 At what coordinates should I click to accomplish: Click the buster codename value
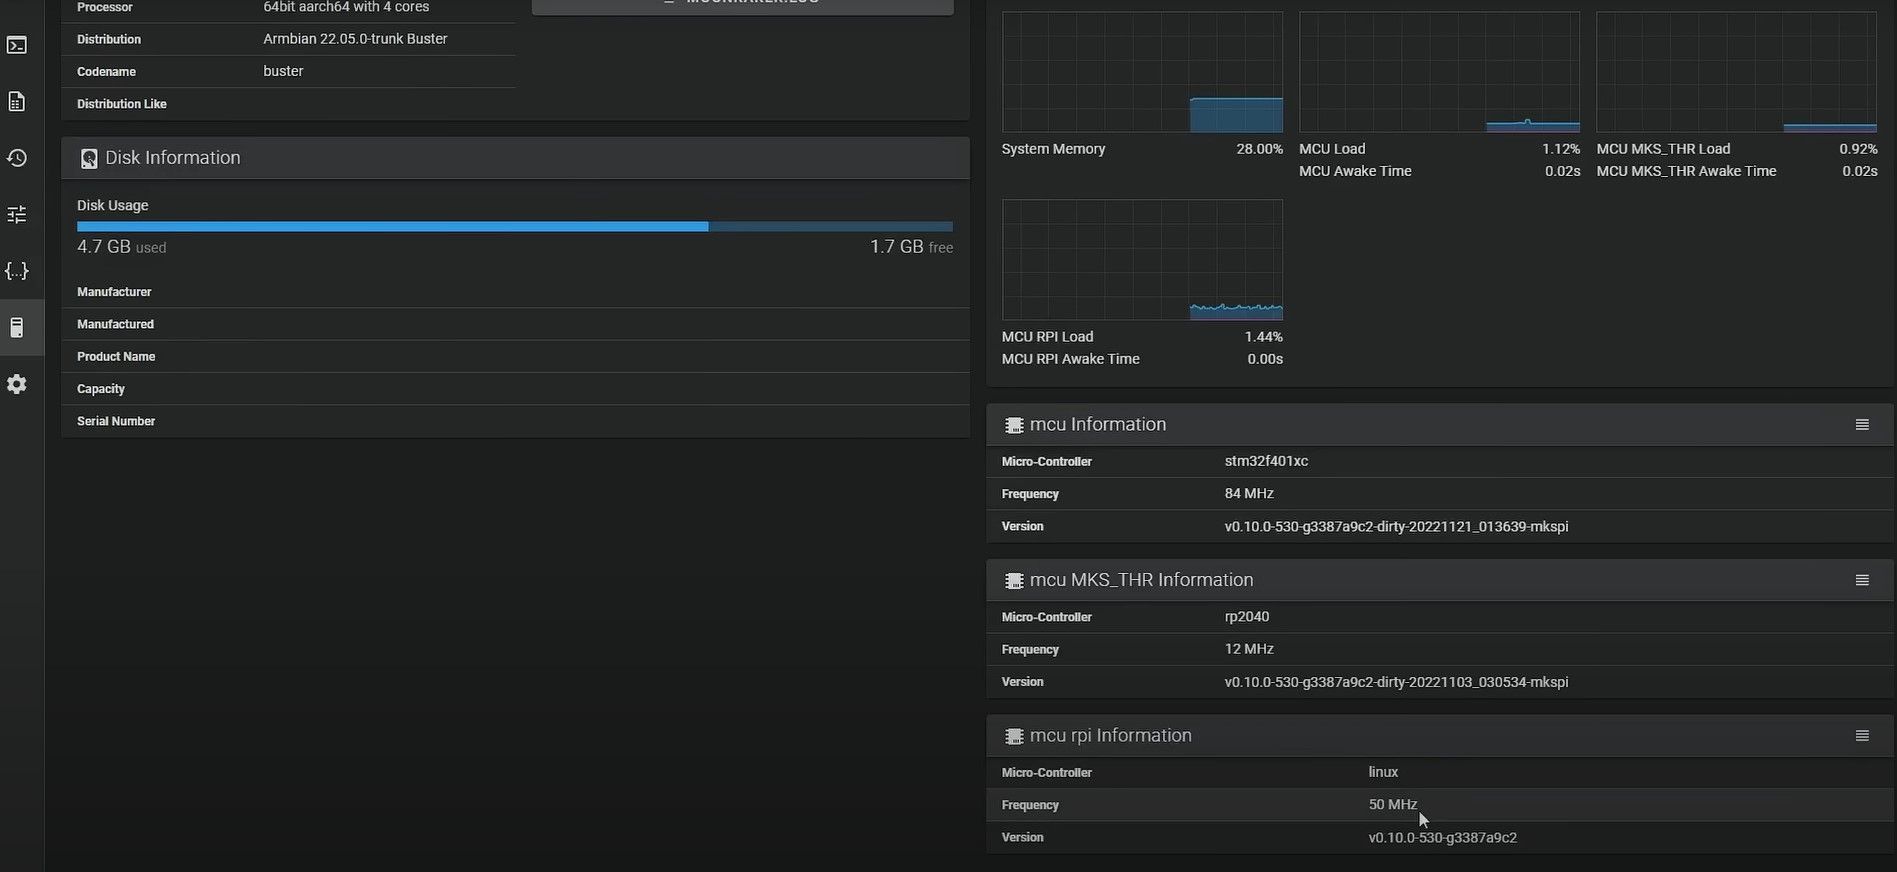[x=283, y=71]
